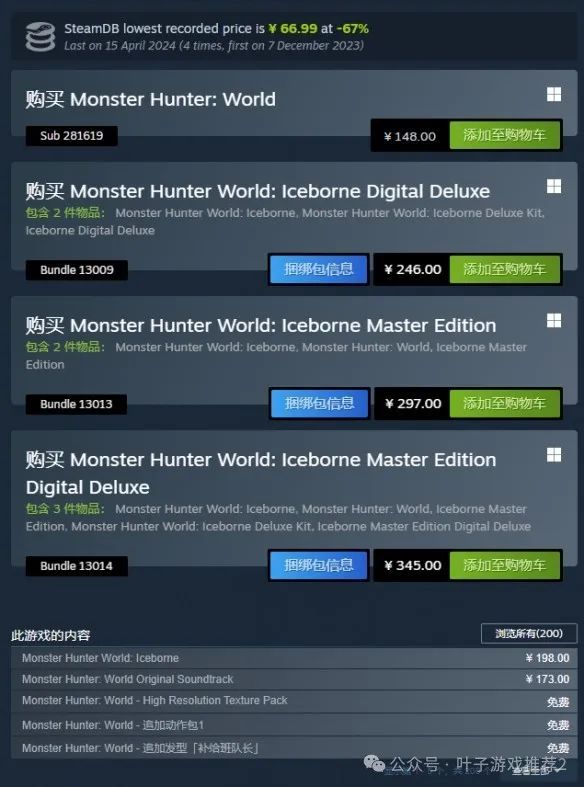Open World Original Soundtrack DLC row
The width and height of the screenshot is (584, 787).
pyautogui.click(x=294, y=679)
